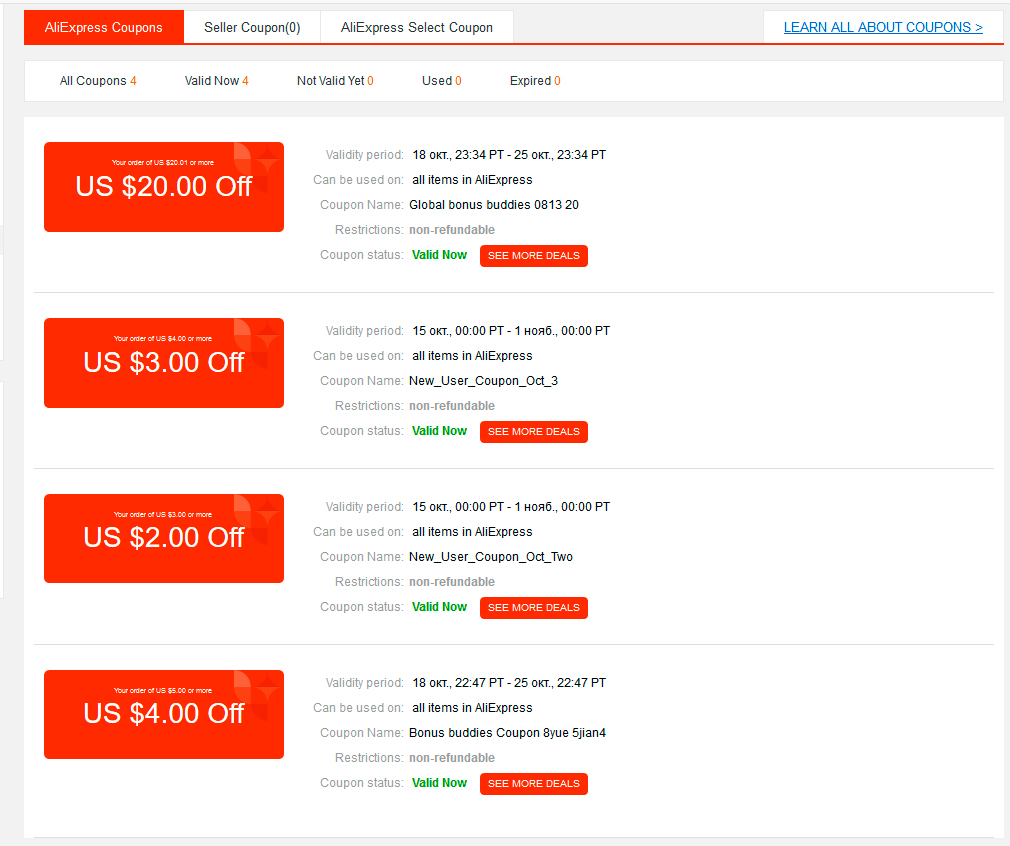Click coupon name New_User_Coupon_Oct_3

pyautogui.click(x=484, y=381)
